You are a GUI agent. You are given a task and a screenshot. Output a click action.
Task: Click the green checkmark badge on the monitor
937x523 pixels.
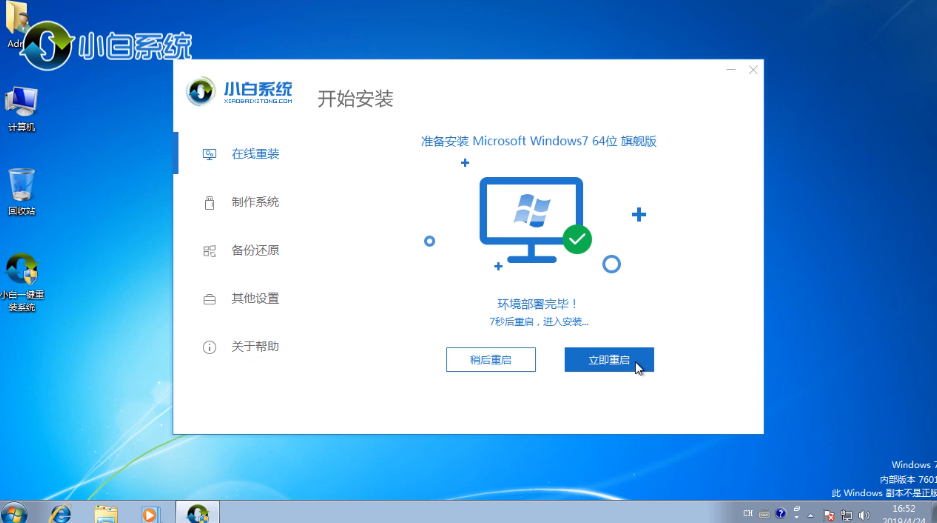pyautogui.click(x=577, y=239)
